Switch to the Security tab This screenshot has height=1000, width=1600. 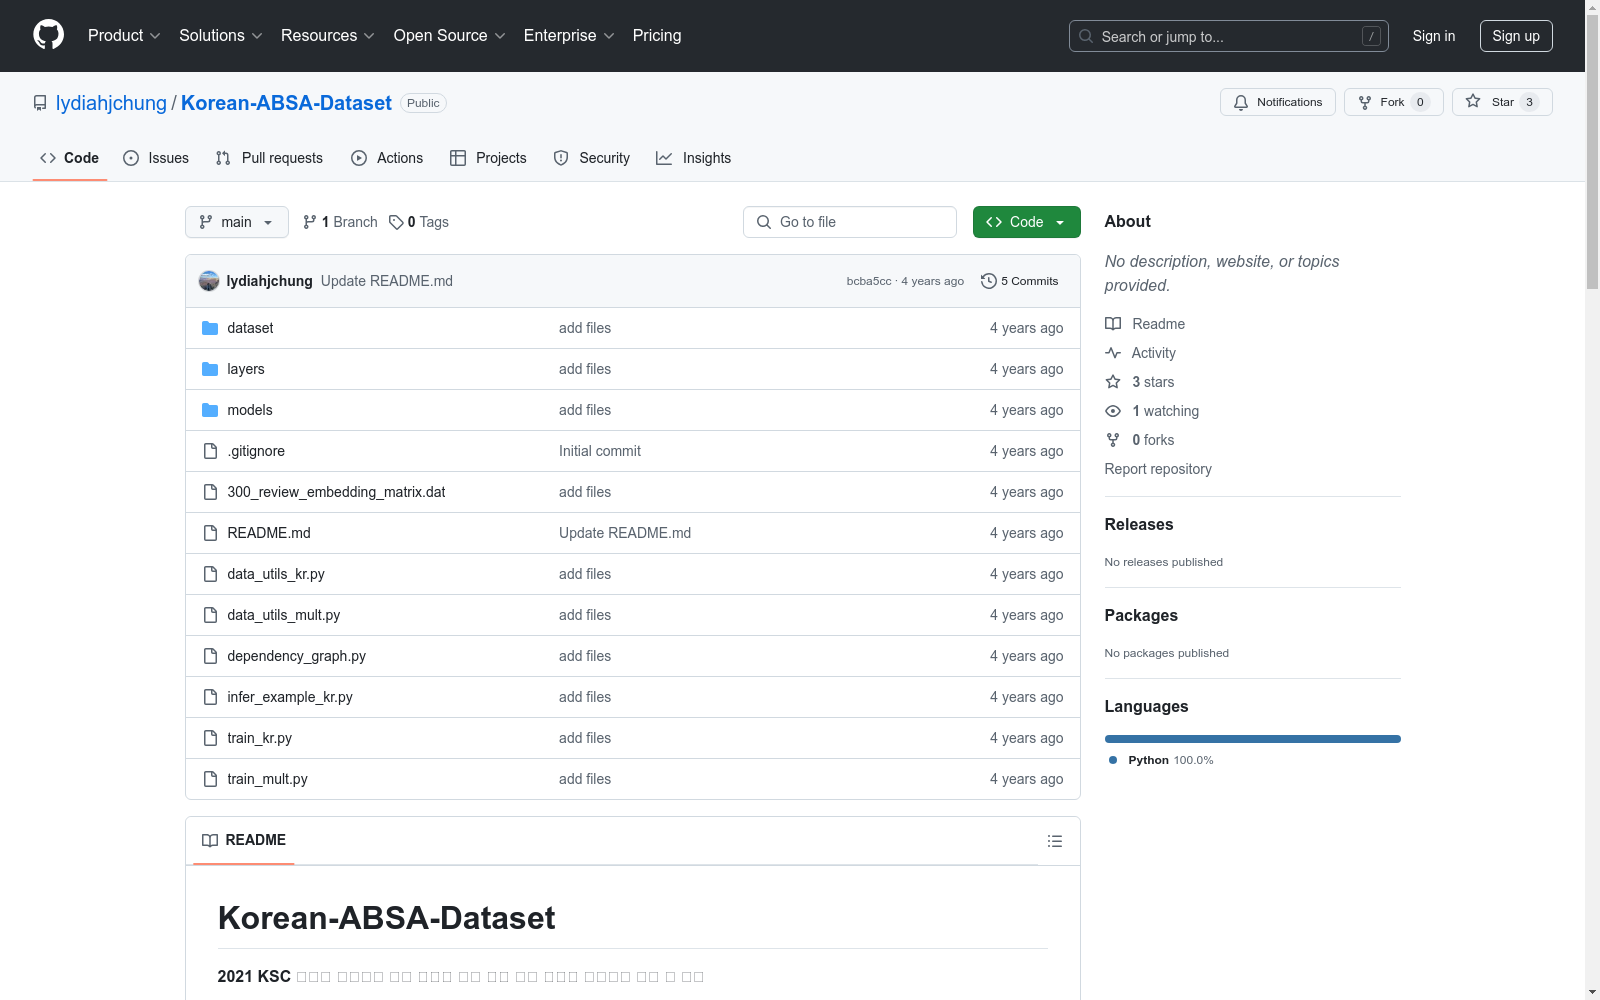pyautogui.click(x=592, y=158)
